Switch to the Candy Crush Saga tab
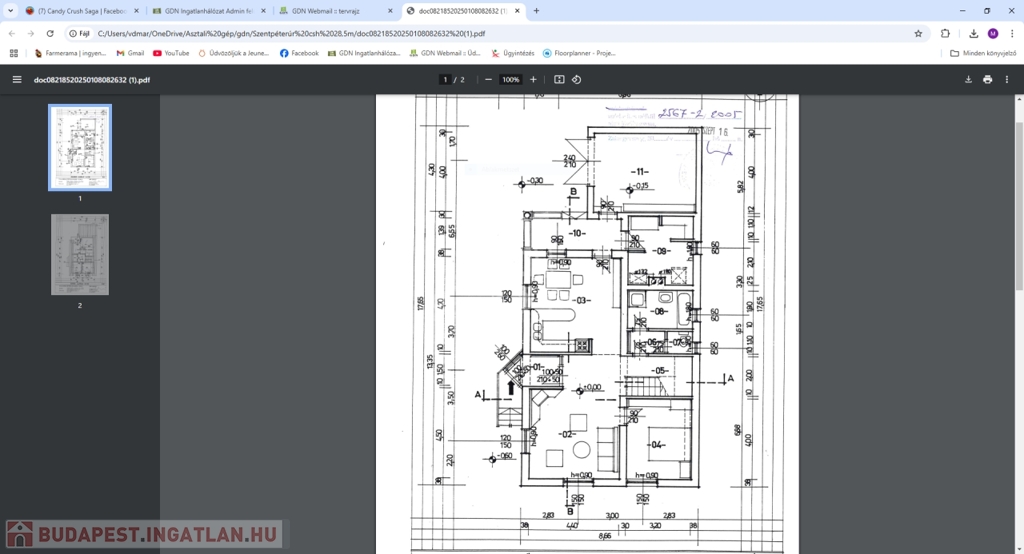 coord(76,10)
